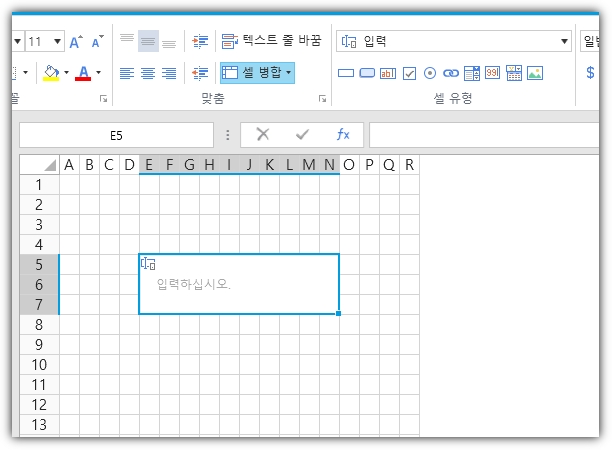
Task: Click the cancel X in formula bar
Action: (x=263, y=135)
